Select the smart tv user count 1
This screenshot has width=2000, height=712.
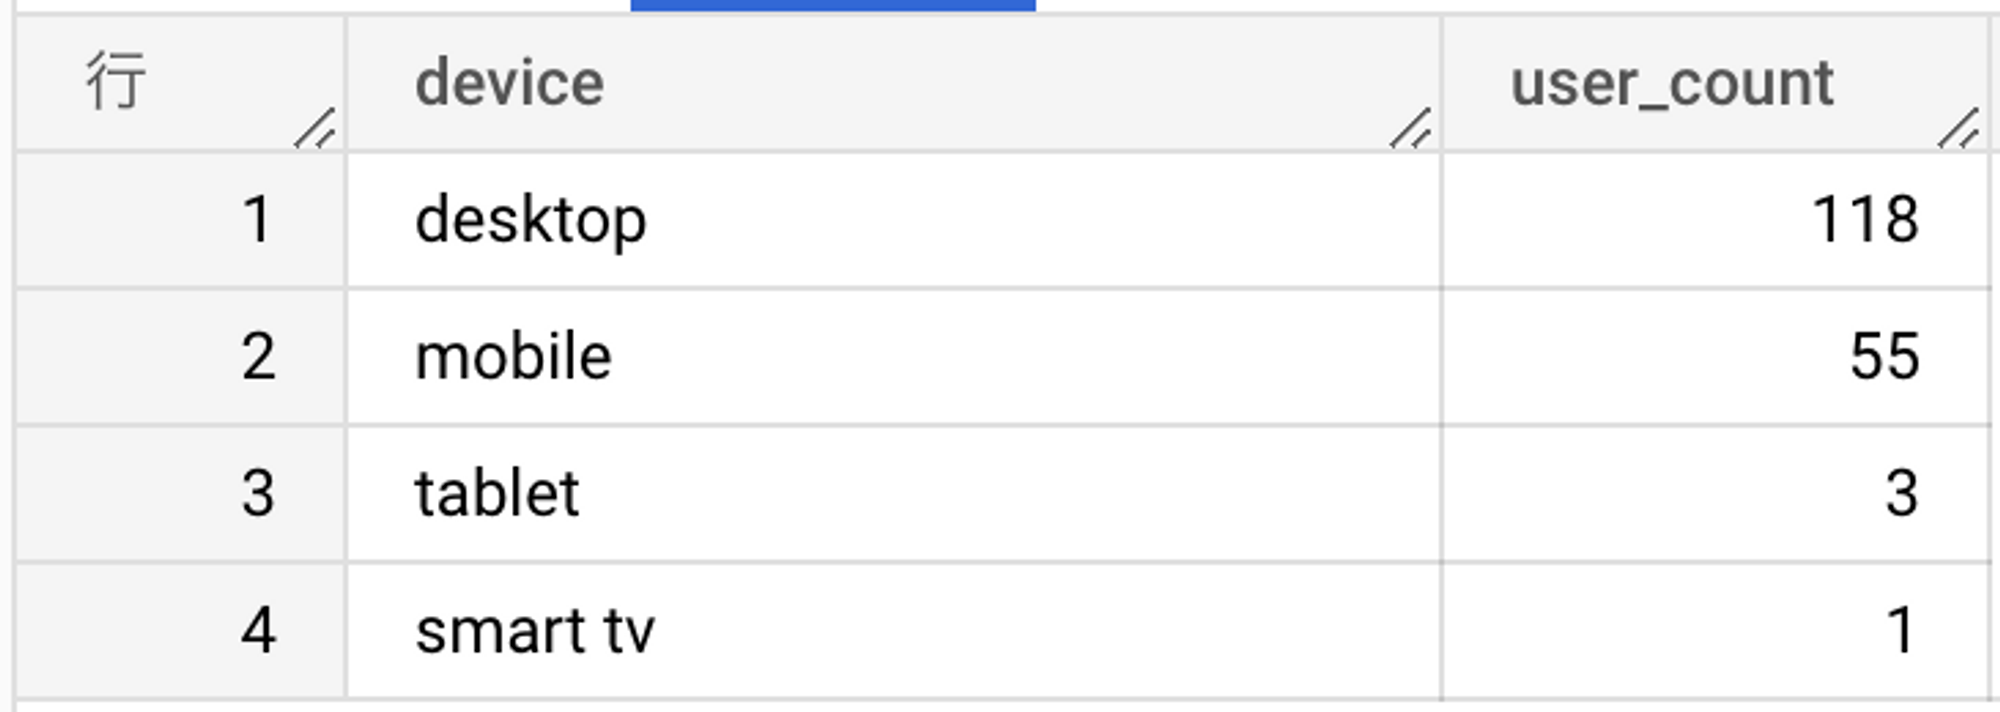tap(1902, 630)
